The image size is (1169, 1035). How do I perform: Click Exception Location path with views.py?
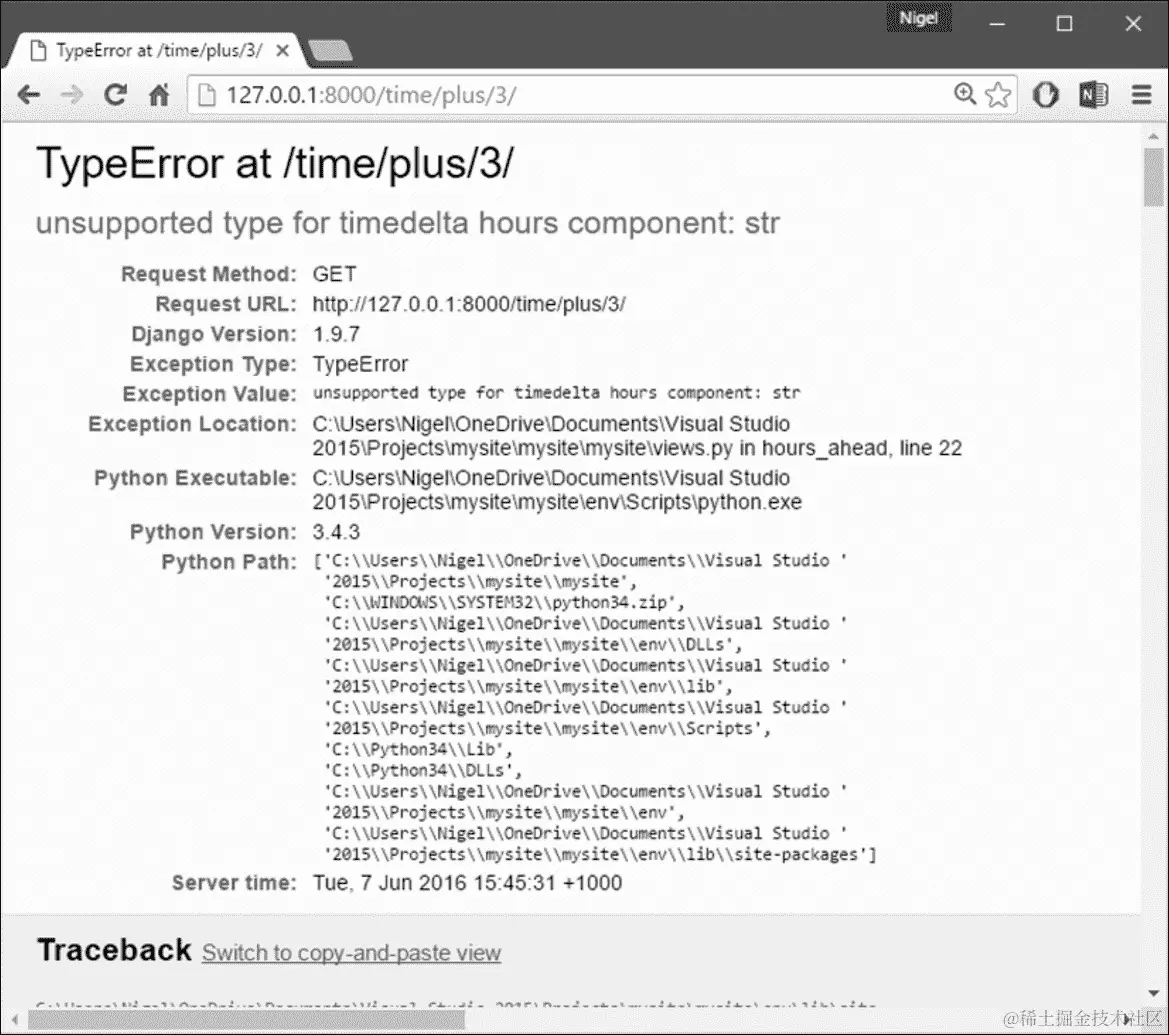click(x=637, y=436)
